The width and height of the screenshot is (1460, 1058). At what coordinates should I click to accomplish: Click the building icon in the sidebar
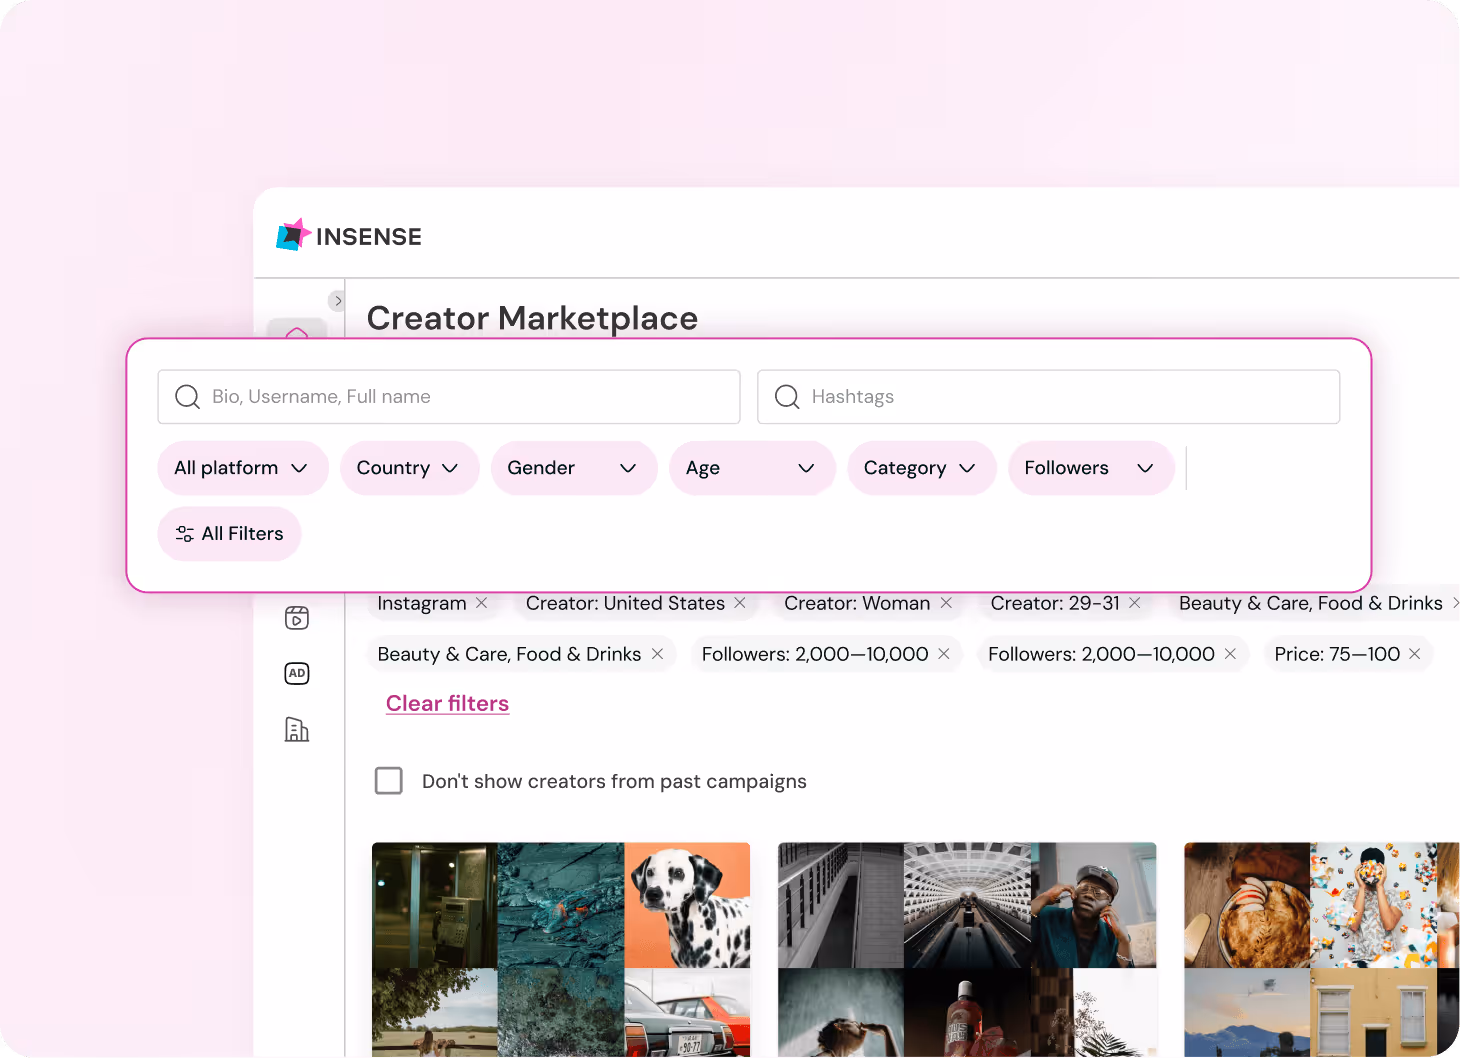coord(297,730)
